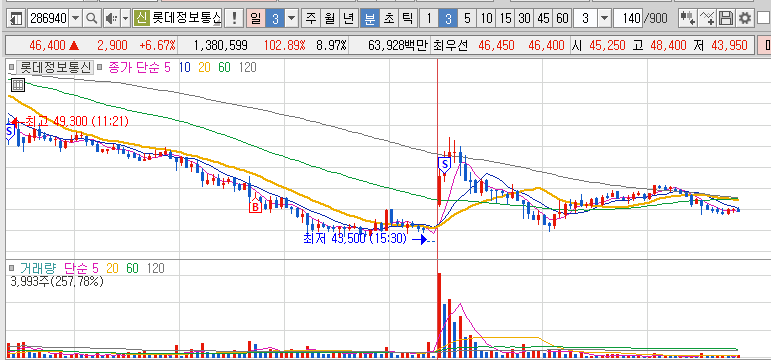This screenshot has height=360, width=771.
Task: Click the red B buy marker on the chart
Action: click(x=255, y=207)
